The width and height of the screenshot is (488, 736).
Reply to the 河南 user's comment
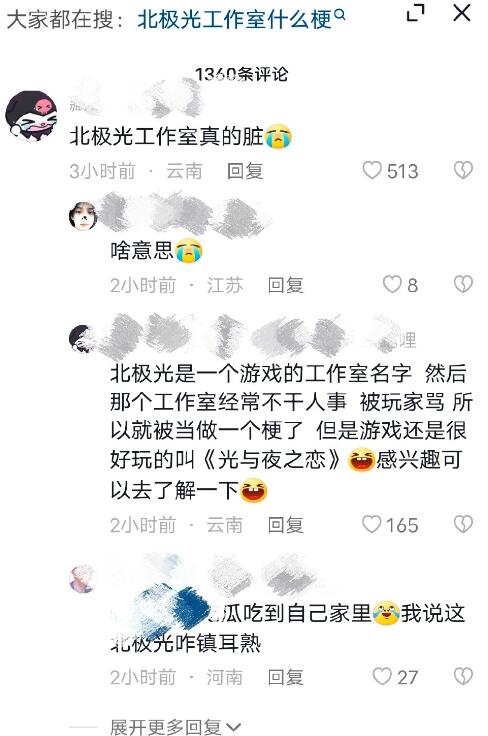285,677
